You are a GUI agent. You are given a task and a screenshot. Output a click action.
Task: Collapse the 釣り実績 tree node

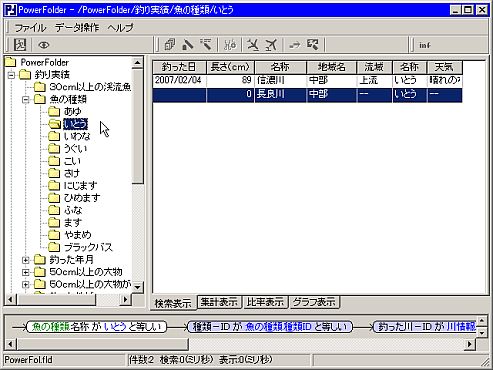point(11,75)
